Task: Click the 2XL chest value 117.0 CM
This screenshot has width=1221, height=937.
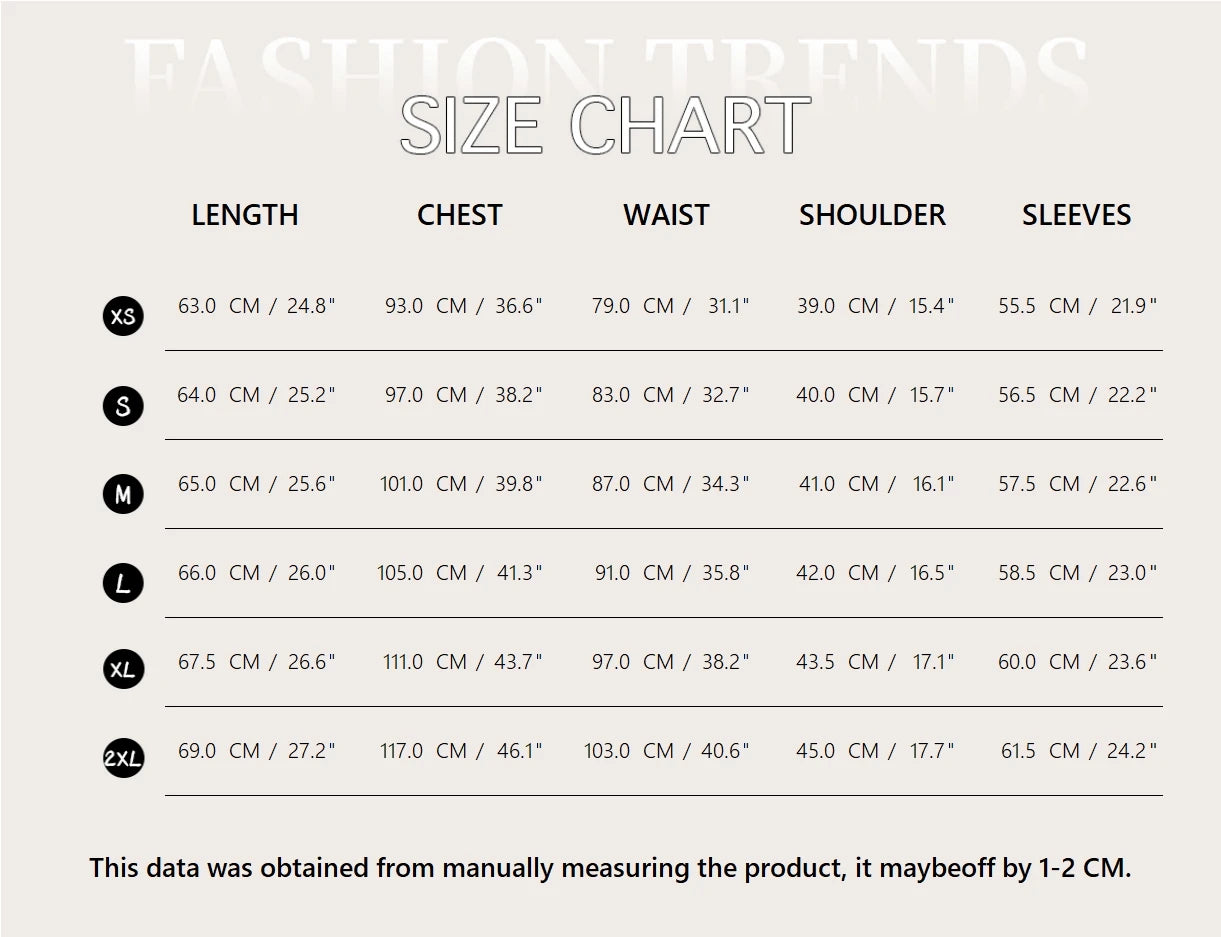Action: (423, 751)
